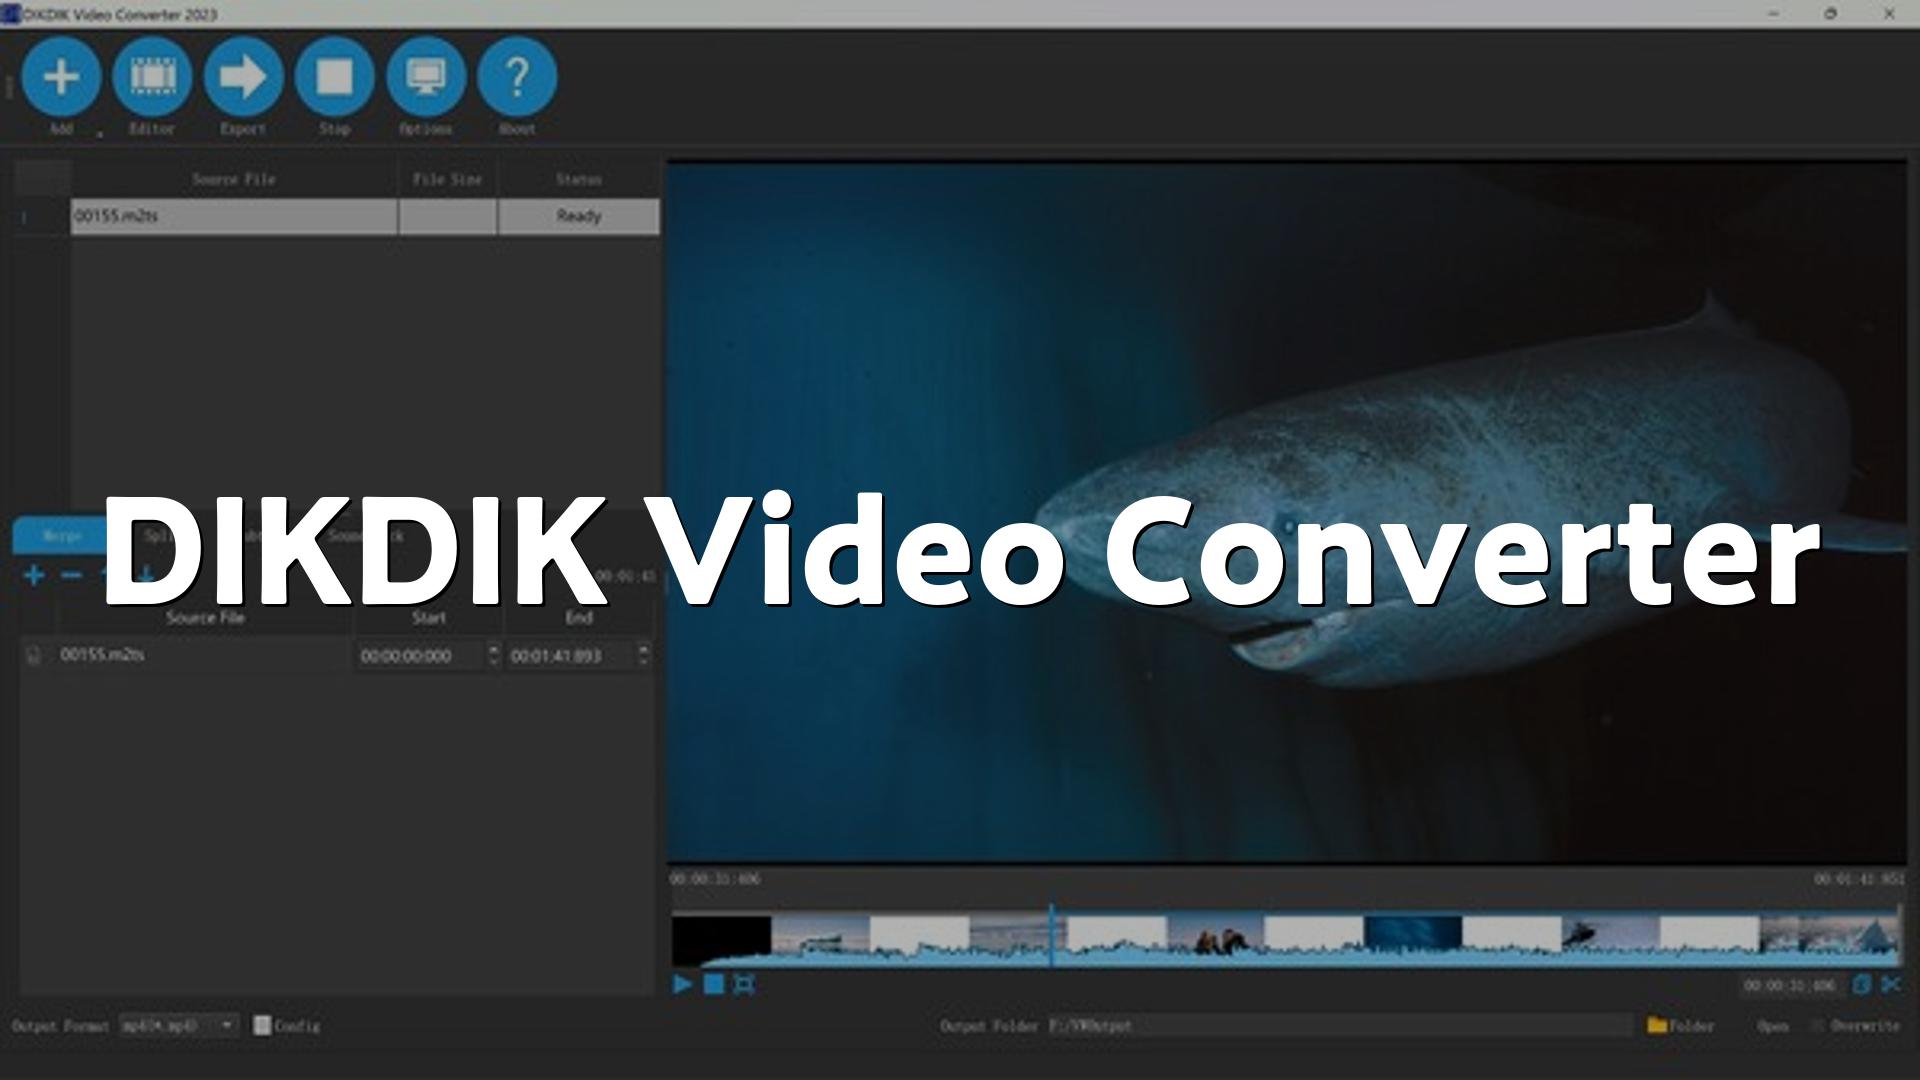Step the End time spinner arrows
1920x1080 pixels.
pyautogui.click(x=643, y=655)
